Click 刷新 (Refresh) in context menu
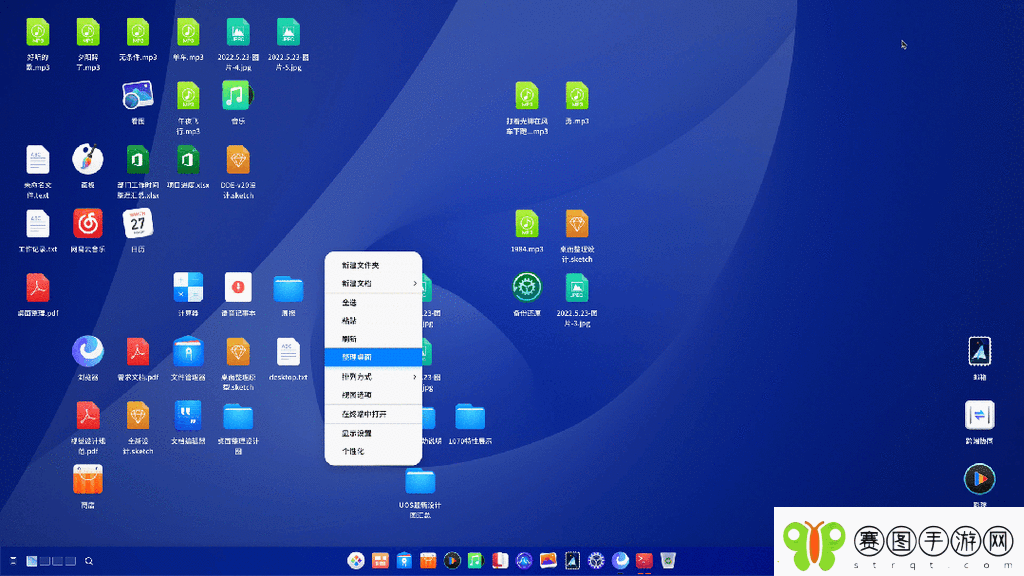The width and height of the screenshot is (1024, 576). click(x=373, y=339)
